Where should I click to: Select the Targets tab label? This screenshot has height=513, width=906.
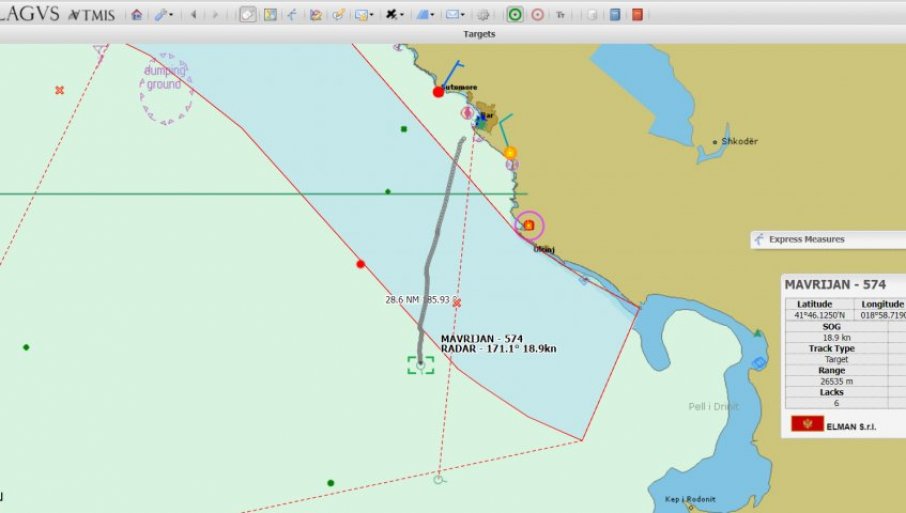(x=479, y=34)
